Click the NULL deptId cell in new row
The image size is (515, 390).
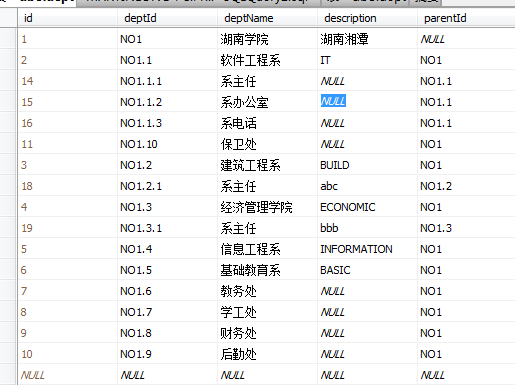(x=167, y=375)
